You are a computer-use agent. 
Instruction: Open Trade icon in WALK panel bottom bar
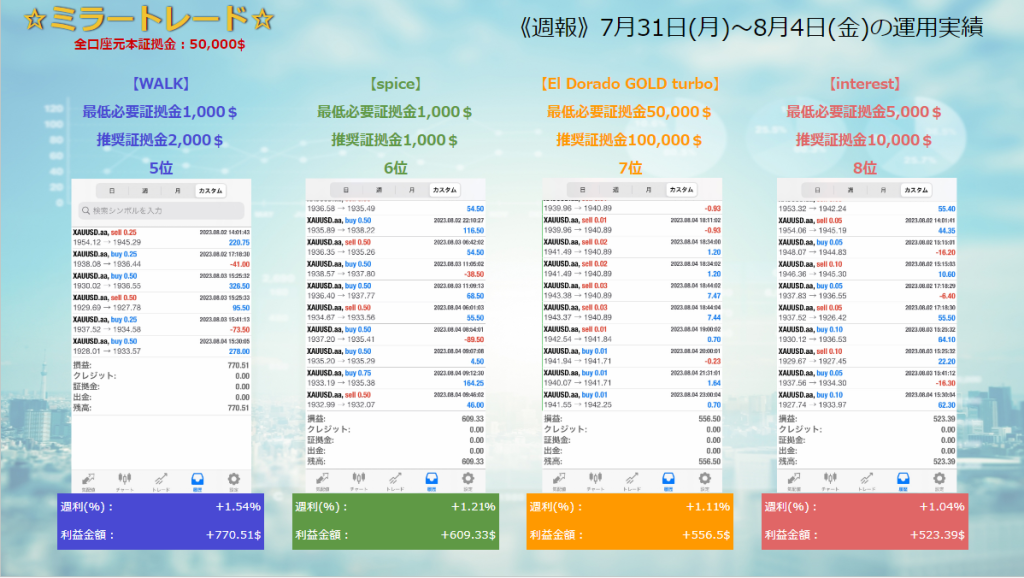(161, 480)
